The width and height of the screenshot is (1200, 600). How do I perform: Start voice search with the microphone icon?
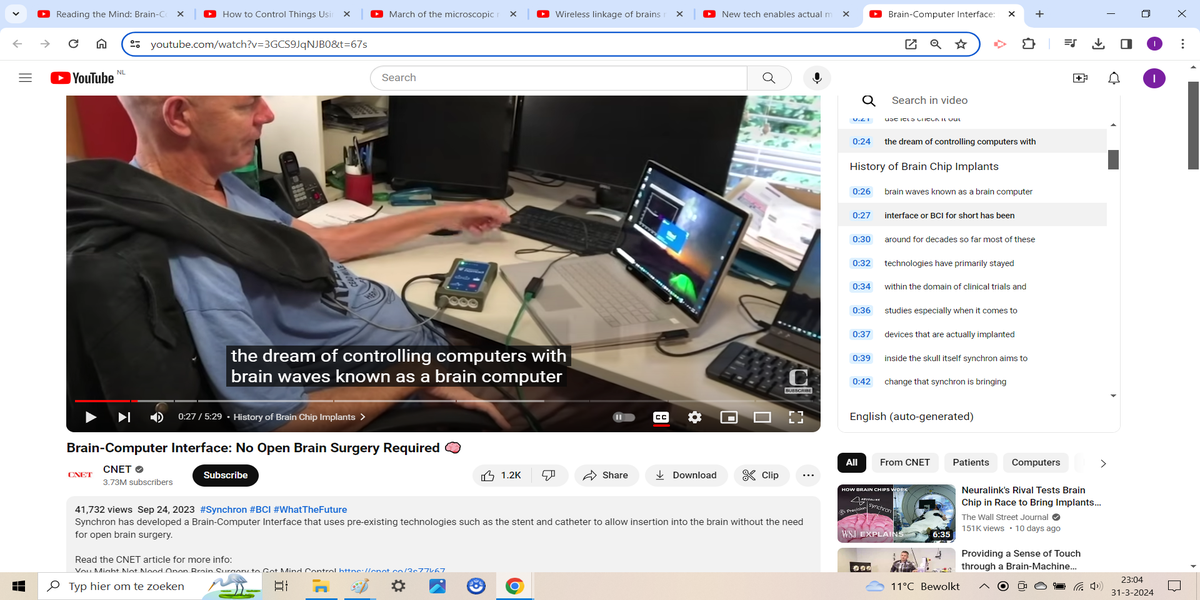coord(818,78)
